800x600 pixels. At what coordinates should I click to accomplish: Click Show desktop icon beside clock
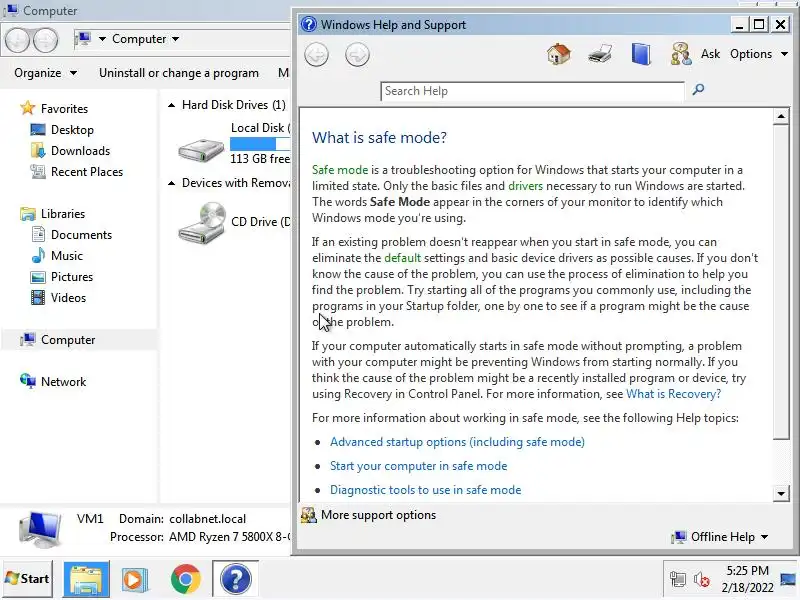coord(788,579)
